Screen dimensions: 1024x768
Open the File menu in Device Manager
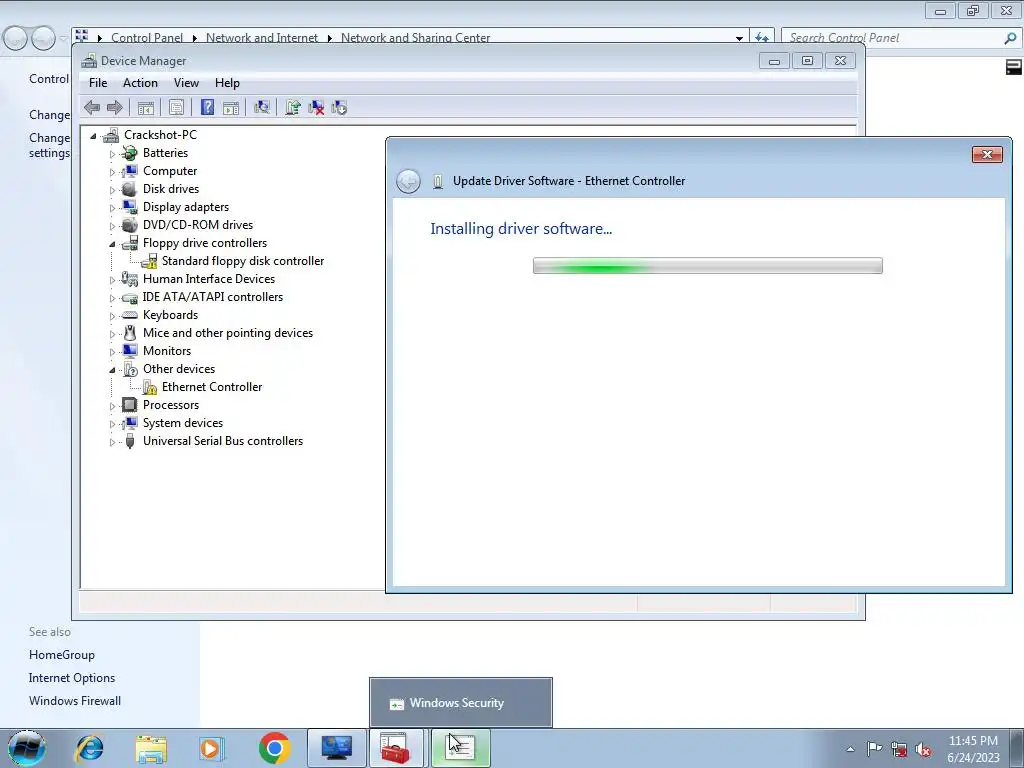tap(98, 83)
